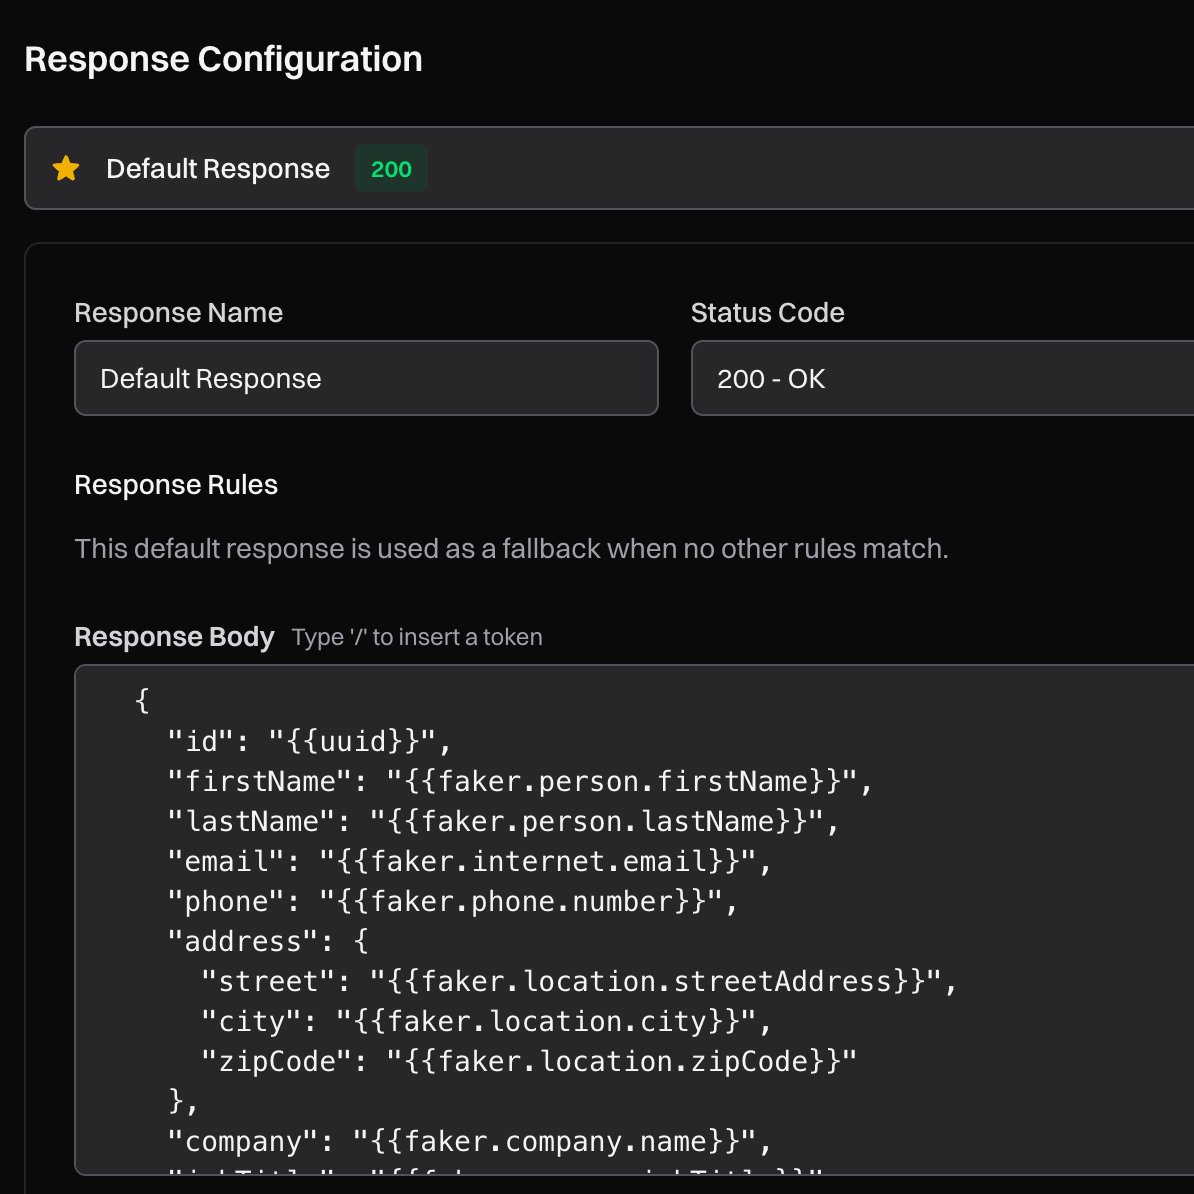Click the "Type '/' to insert a token" hint
Viewport: 1194px width, 1194px height.
coord(417,637)
